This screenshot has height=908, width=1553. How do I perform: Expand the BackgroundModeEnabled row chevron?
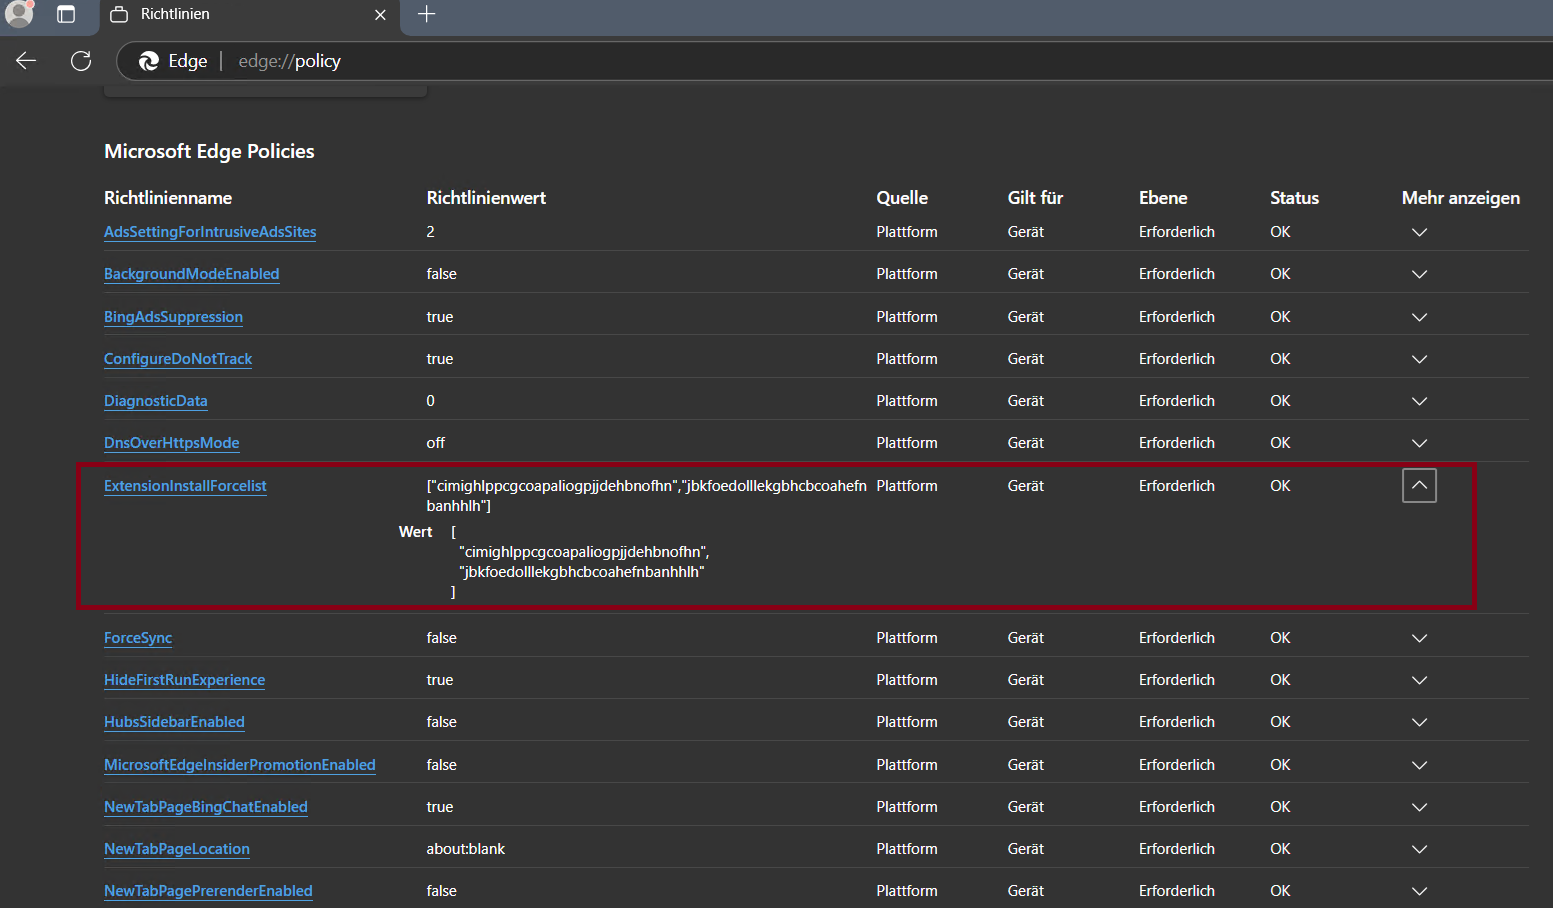click(x=1419, y=274)
